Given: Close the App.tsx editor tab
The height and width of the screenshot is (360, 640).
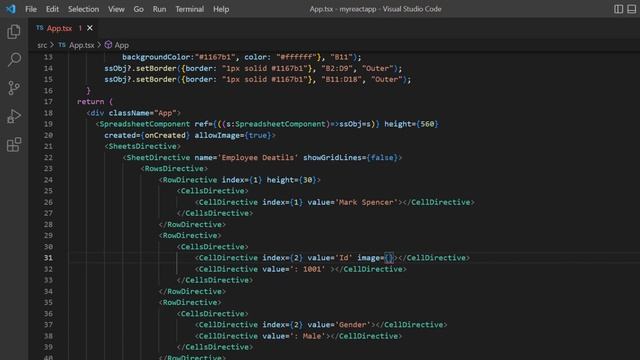Looking at the screenshot, I should point(90,28).
